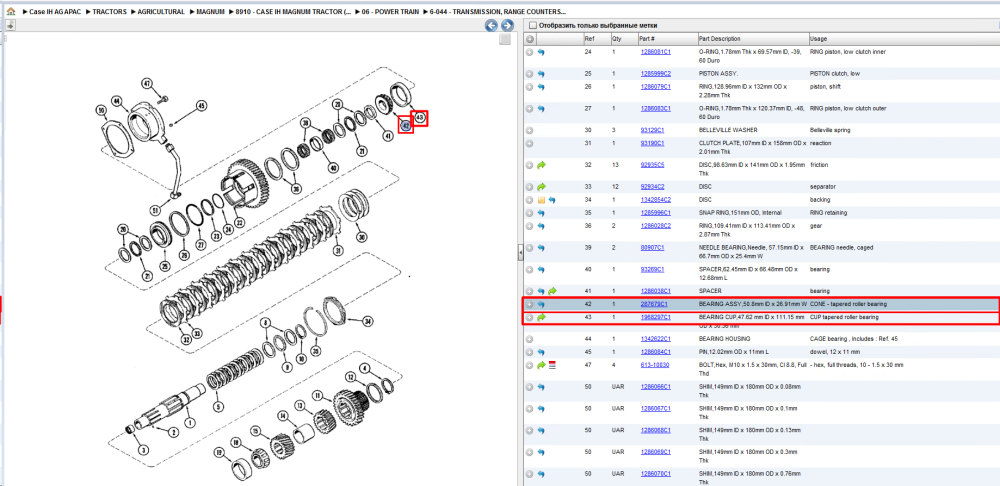
Task: Add Ref 31 CLUTCH PLATE with the plus icon
Action: tap(529, 143)
